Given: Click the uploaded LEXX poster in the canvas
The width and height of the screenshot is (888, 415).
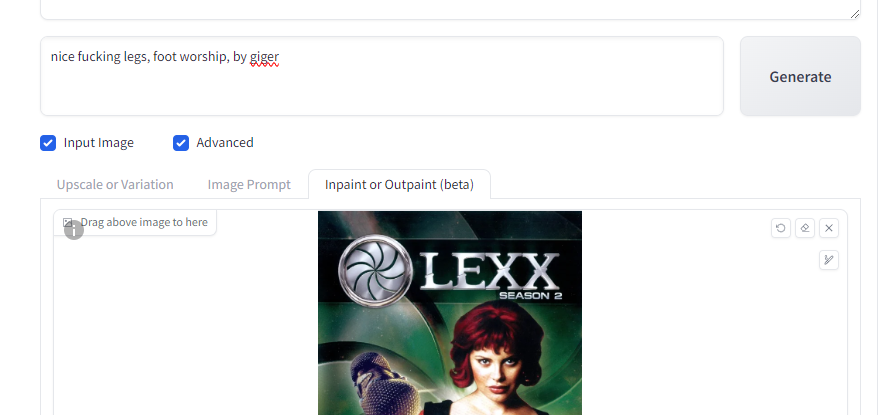Looking at the screenshot, I should click(450, 313).
